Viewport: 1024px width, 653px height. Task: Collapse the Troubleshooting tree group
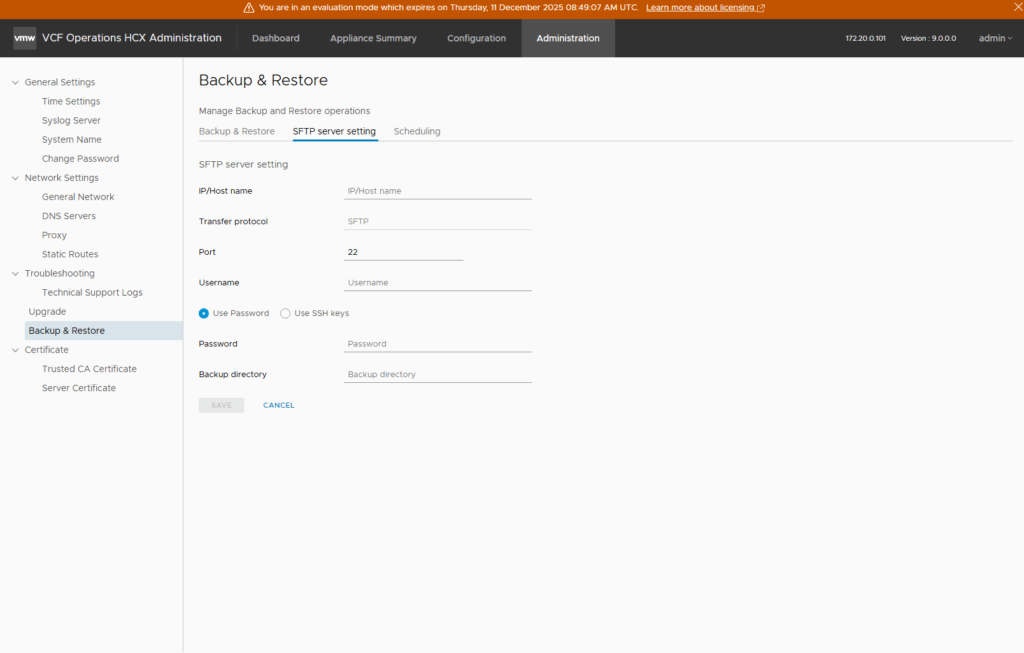15,273
